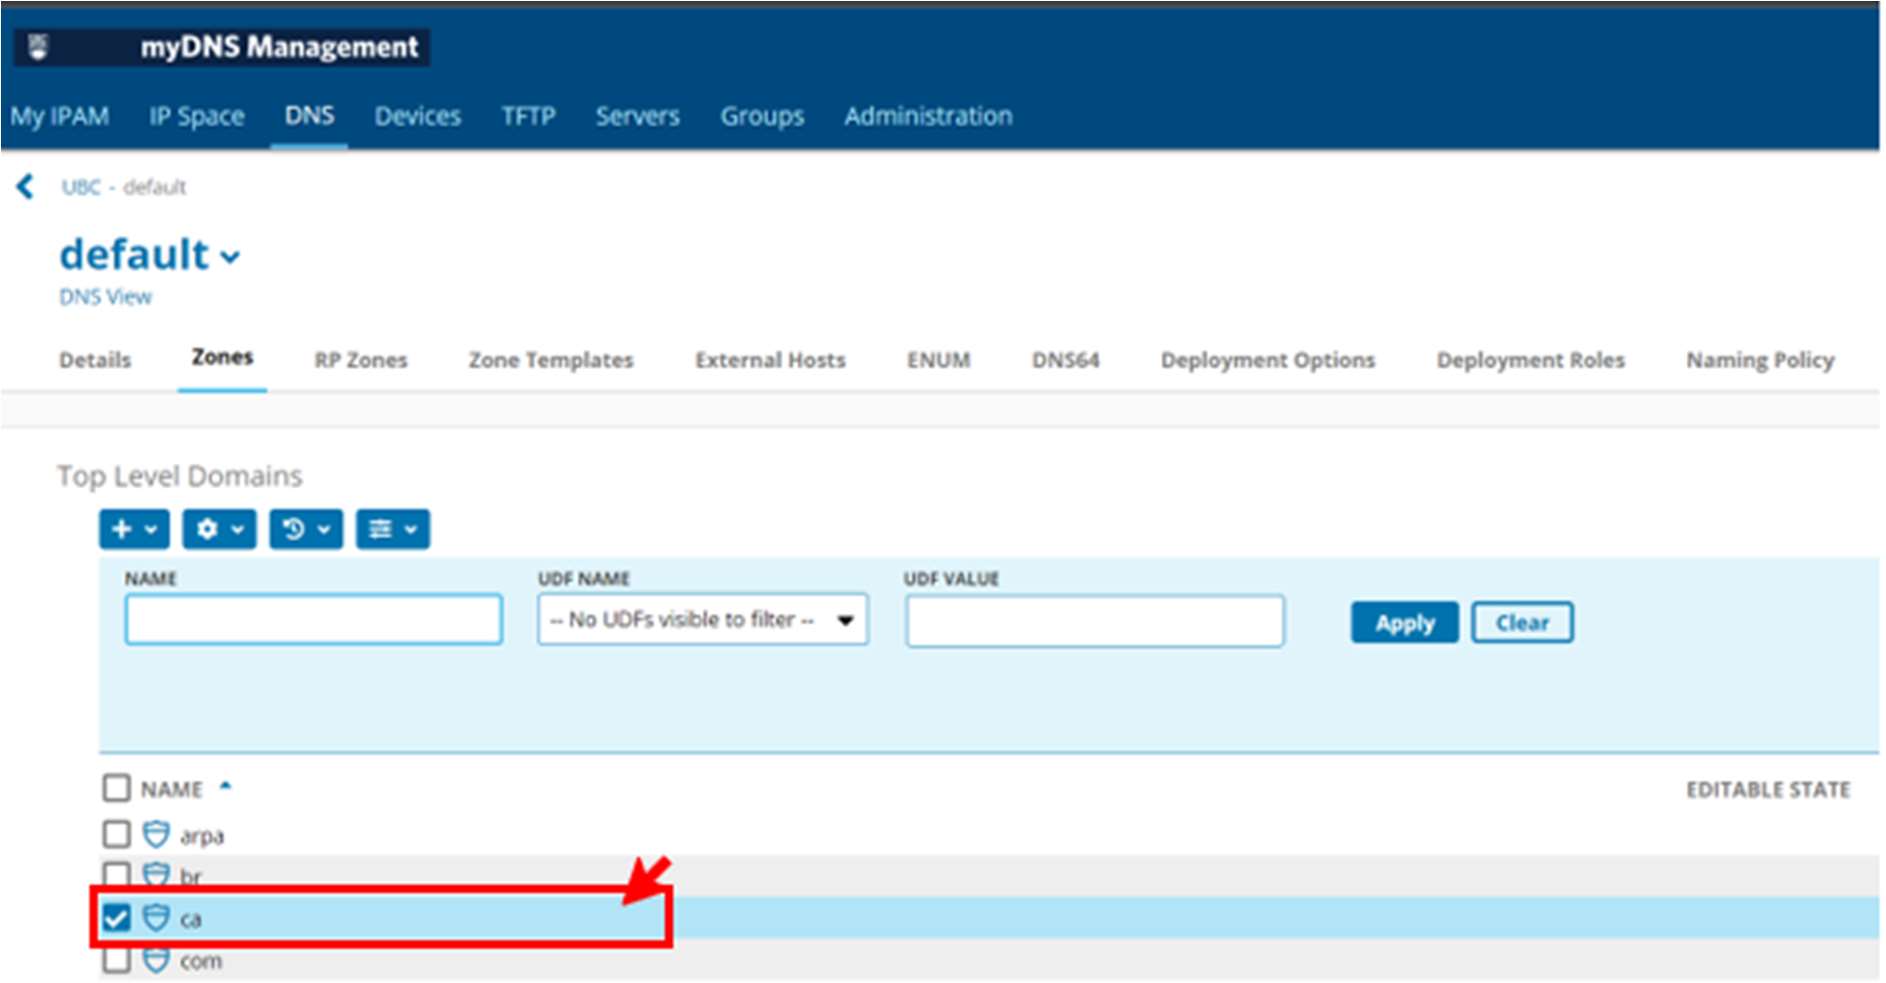Open the UDF Name filter dropdown
The height and width of the screenshot is (983, 1886).
[x=702, y=620]
